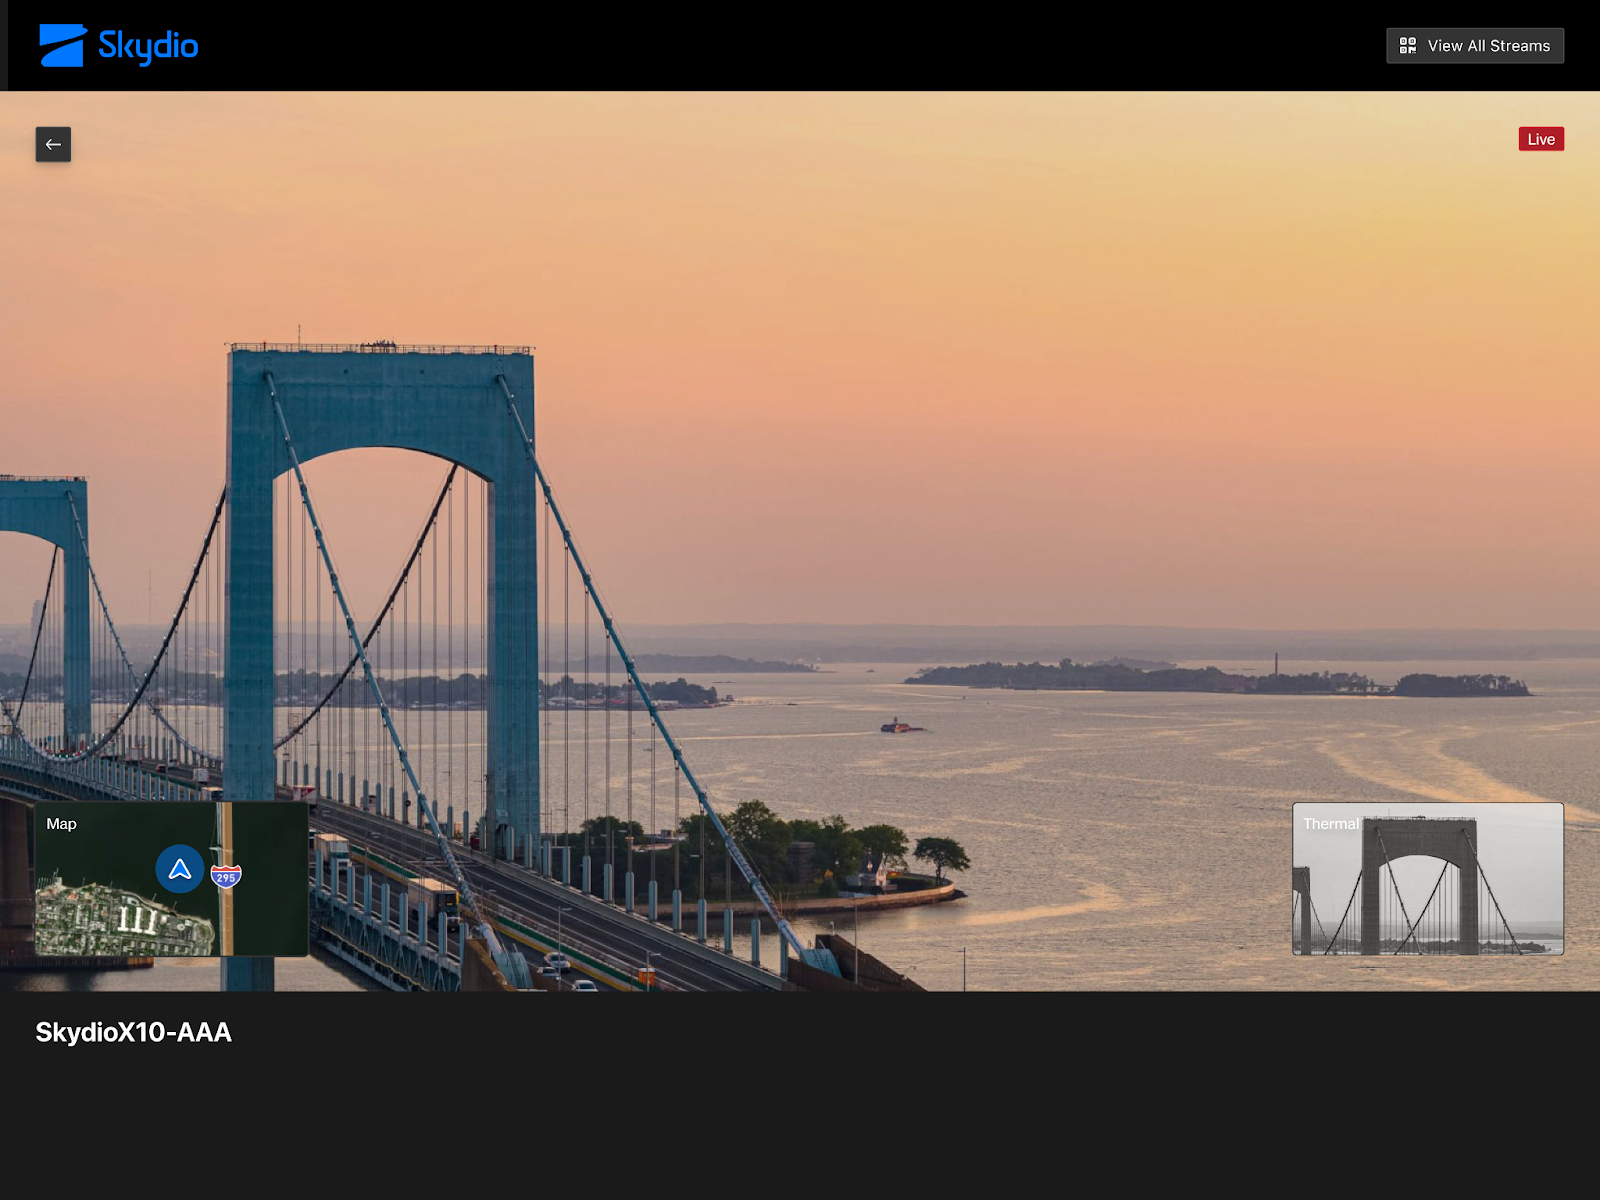Click the distant island in the live video
Image resolution: width=1600 pixels, height=1200 pixels.
tap(1220, 679)
